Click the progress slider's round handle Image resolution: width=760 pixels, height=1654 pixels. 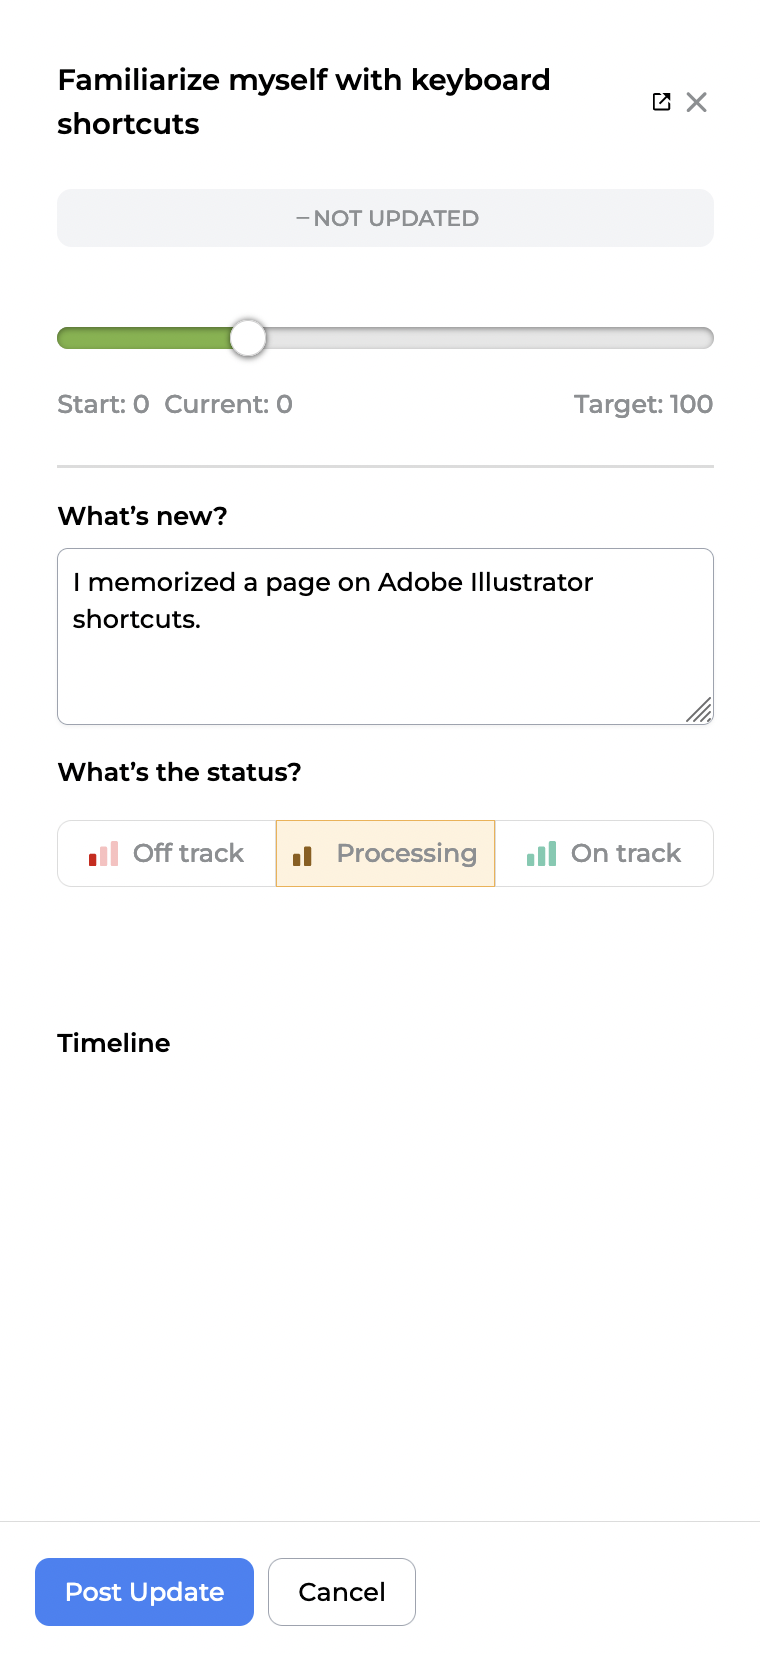(x=248, y=338)
